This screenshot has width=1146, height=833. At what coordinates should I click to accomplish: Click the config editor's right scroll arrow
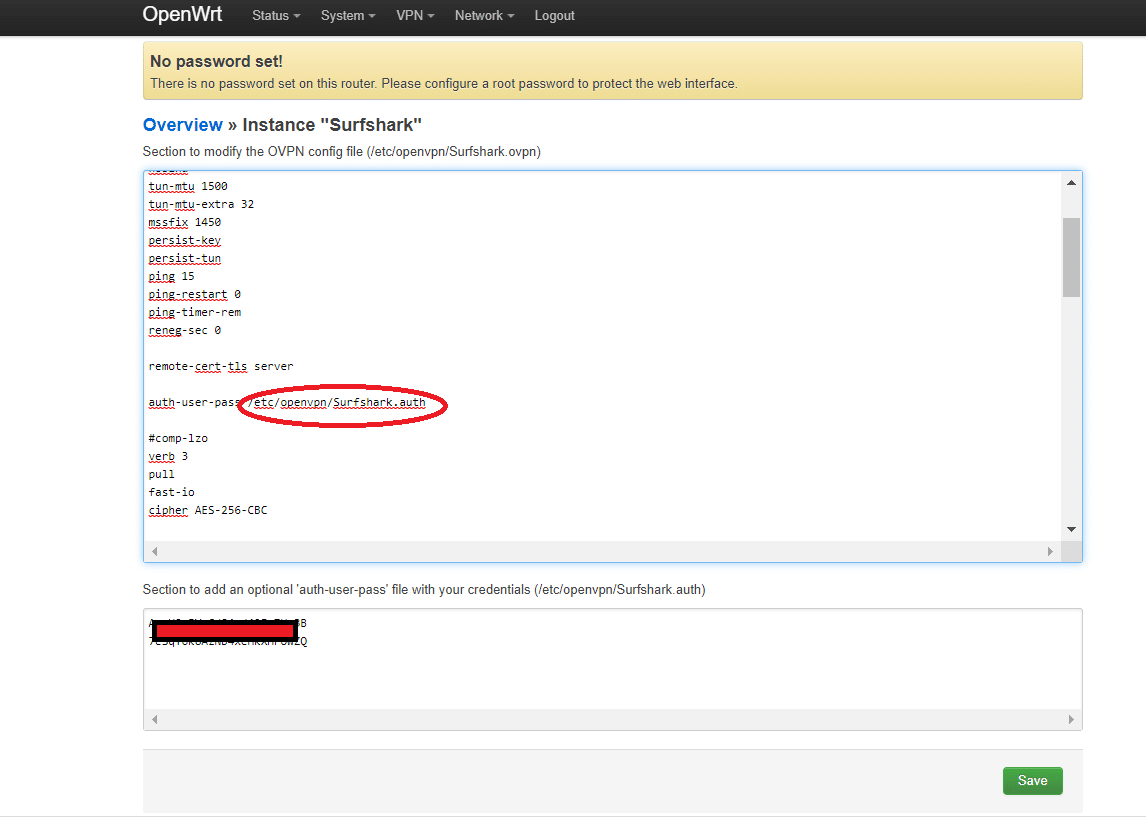point(1050,551)
